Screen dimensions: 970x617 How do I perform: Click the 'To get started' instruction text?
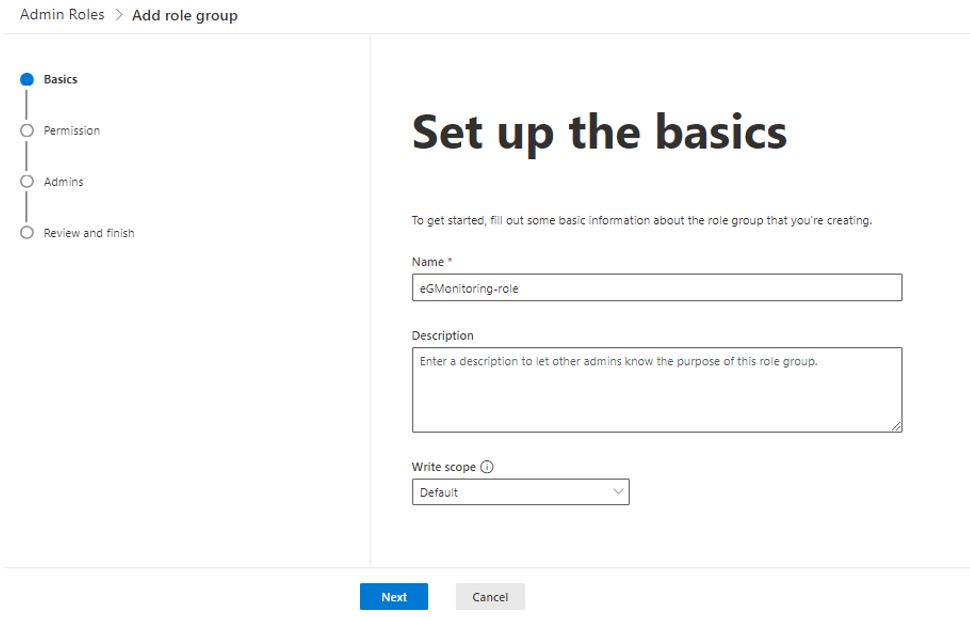[642, 220]
